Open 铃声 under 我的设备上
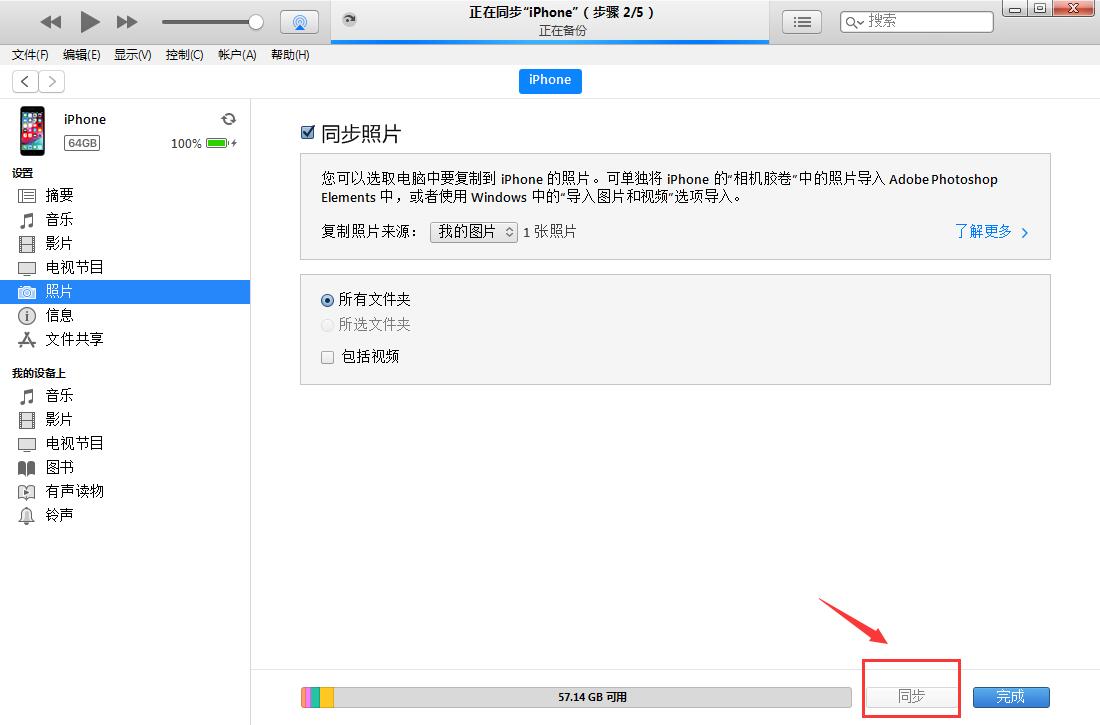 pos(58,515)
